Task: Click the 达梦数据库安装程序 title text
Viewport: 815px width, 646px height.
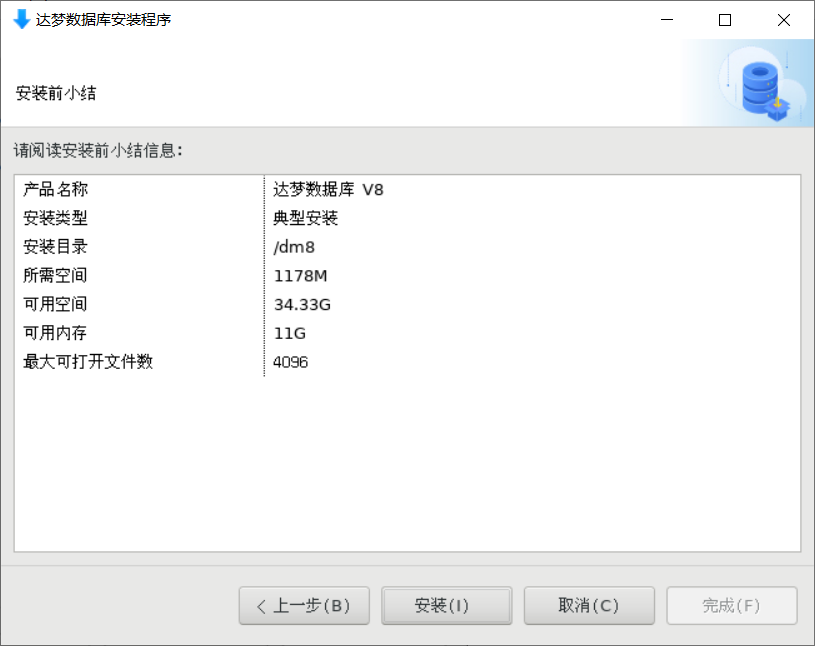Action: click(x=103, y=20)
